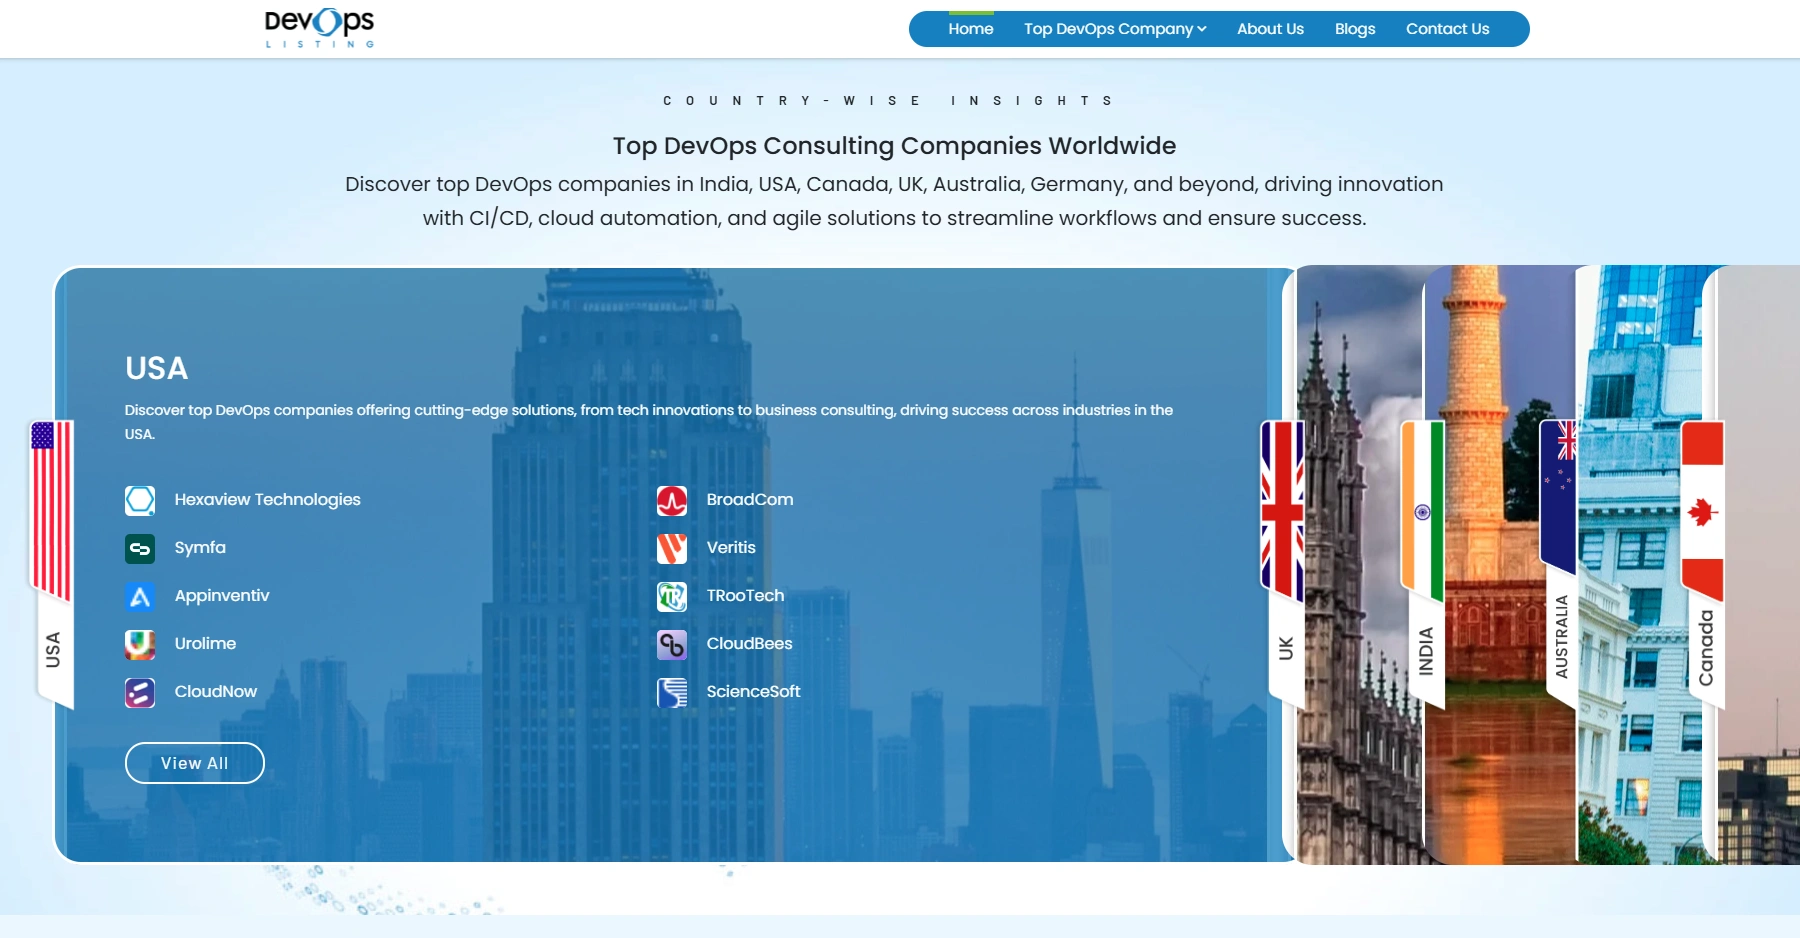Click the Appinventiv logo icon
Image resolution: width=1800 pixels, height=938 pixels.
click(140, 596)
